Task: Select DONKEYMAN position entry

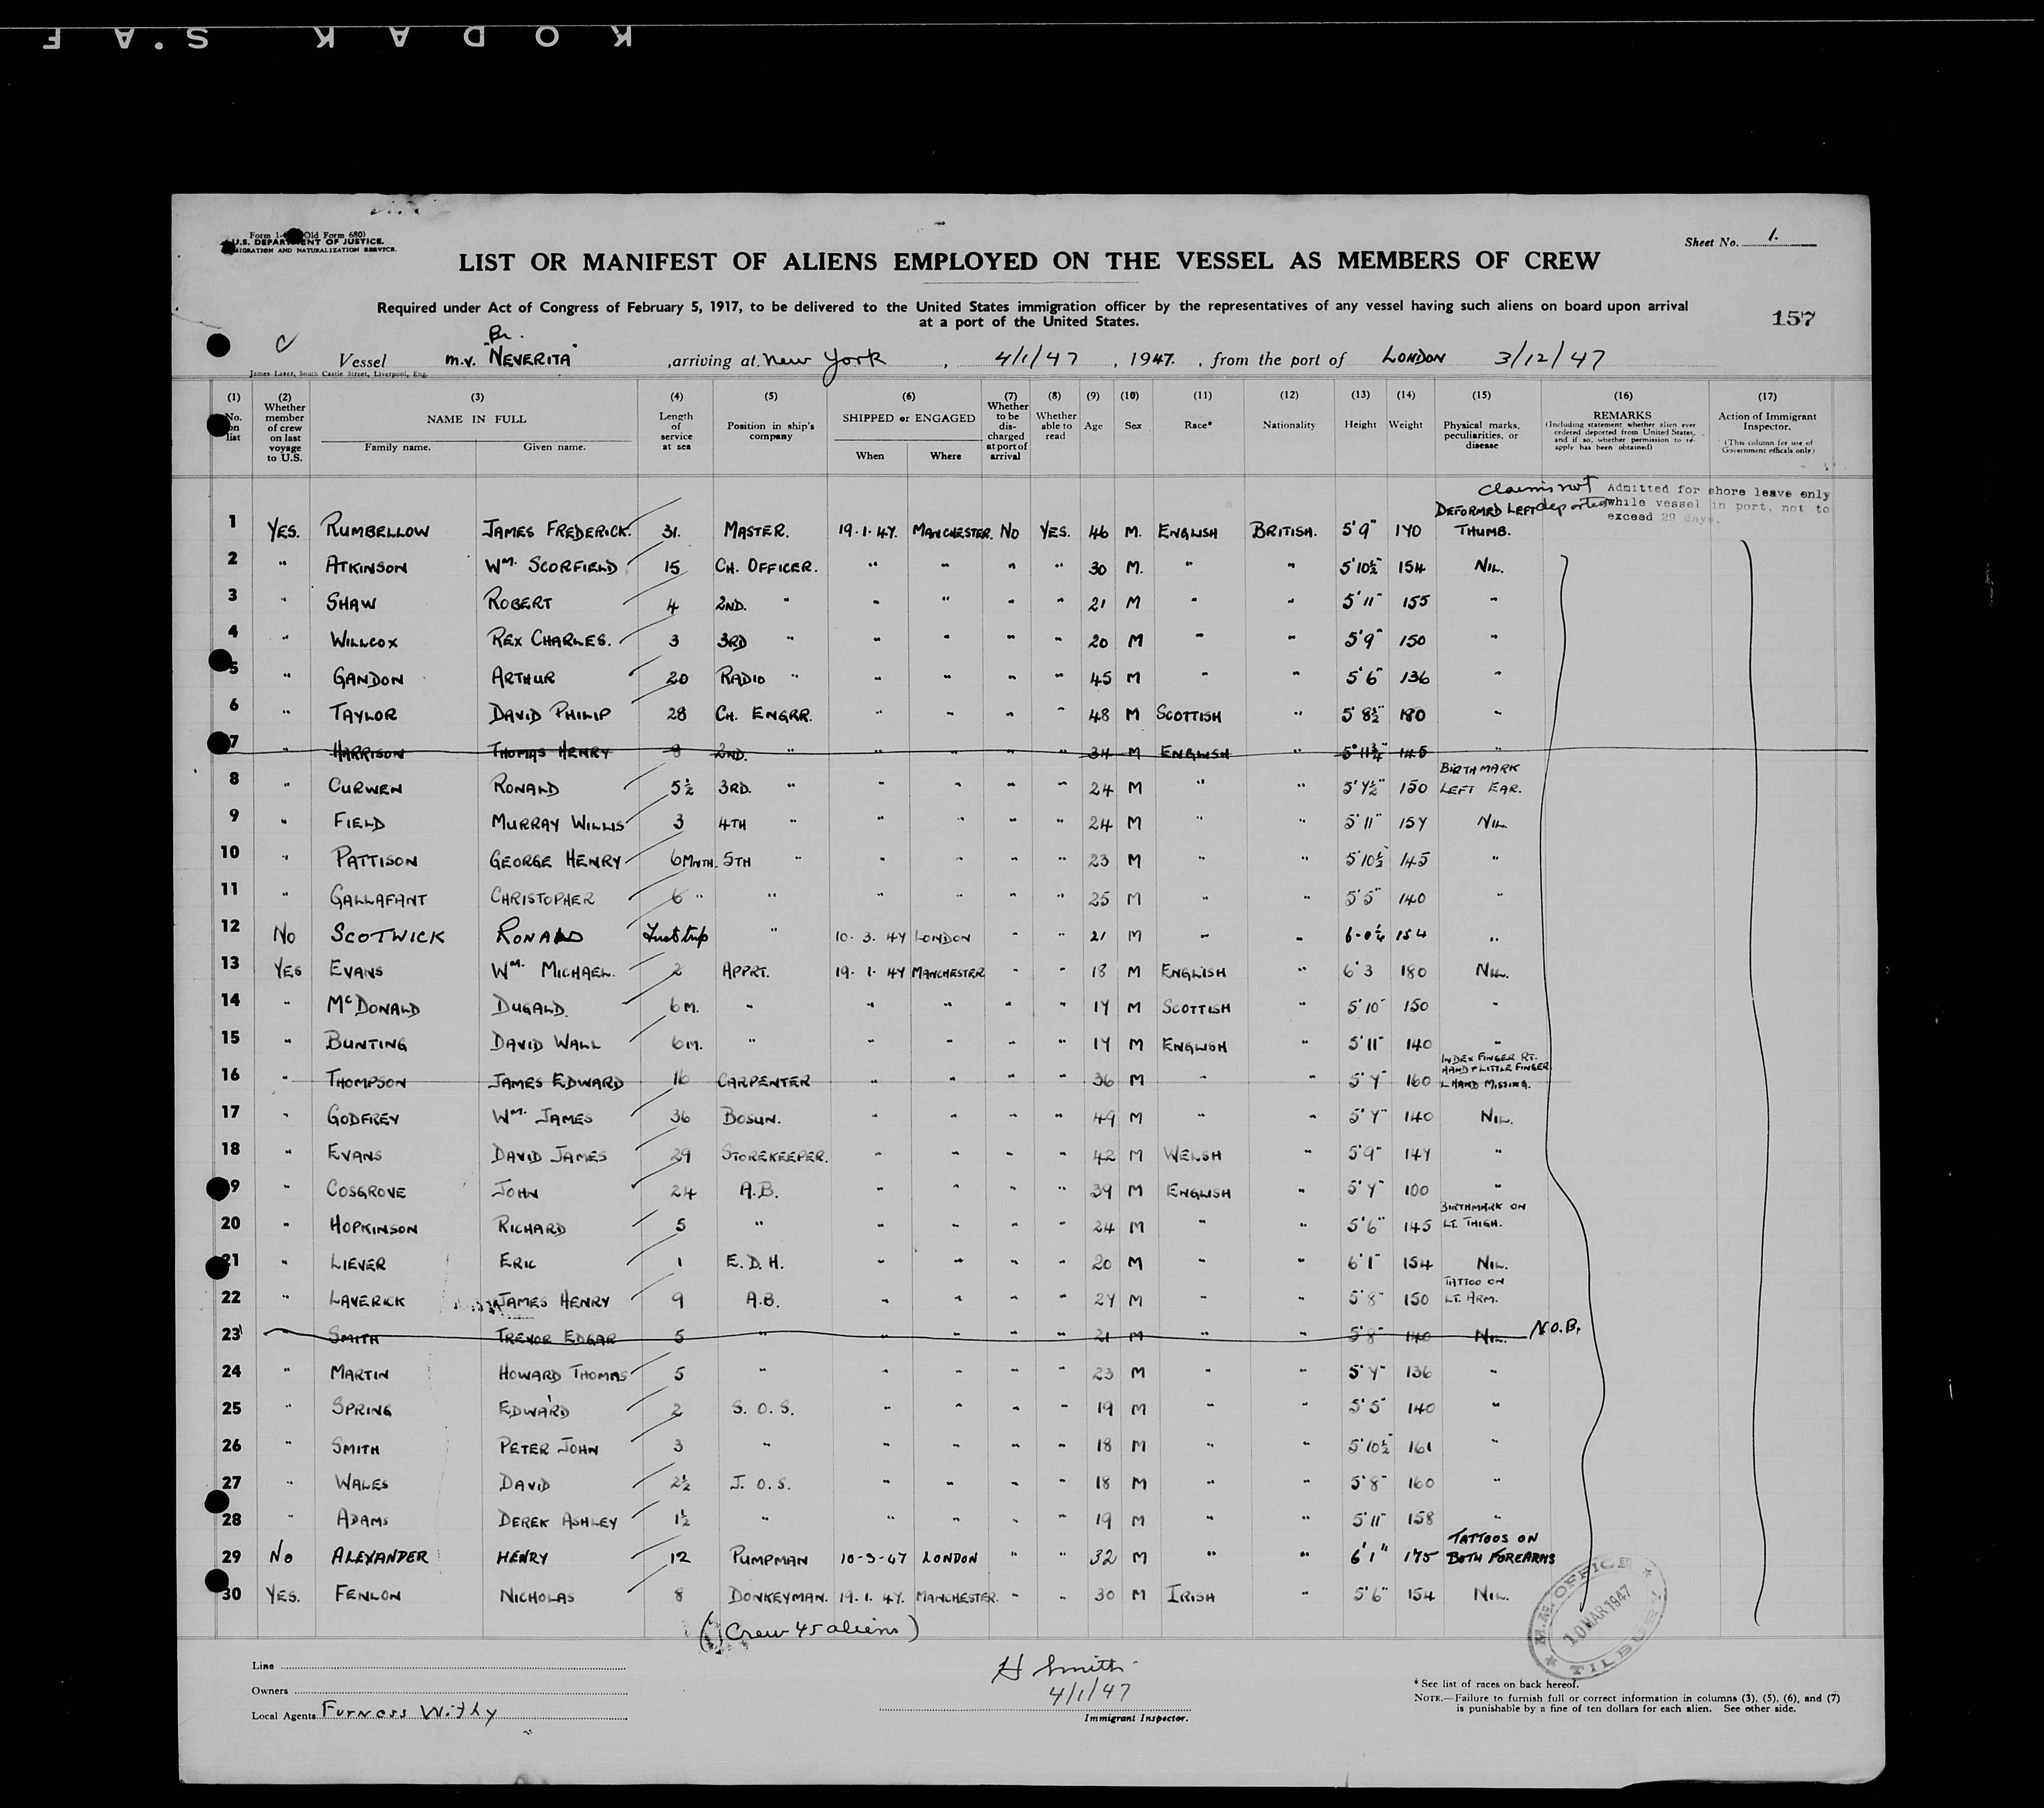Action: (778, 1597)
